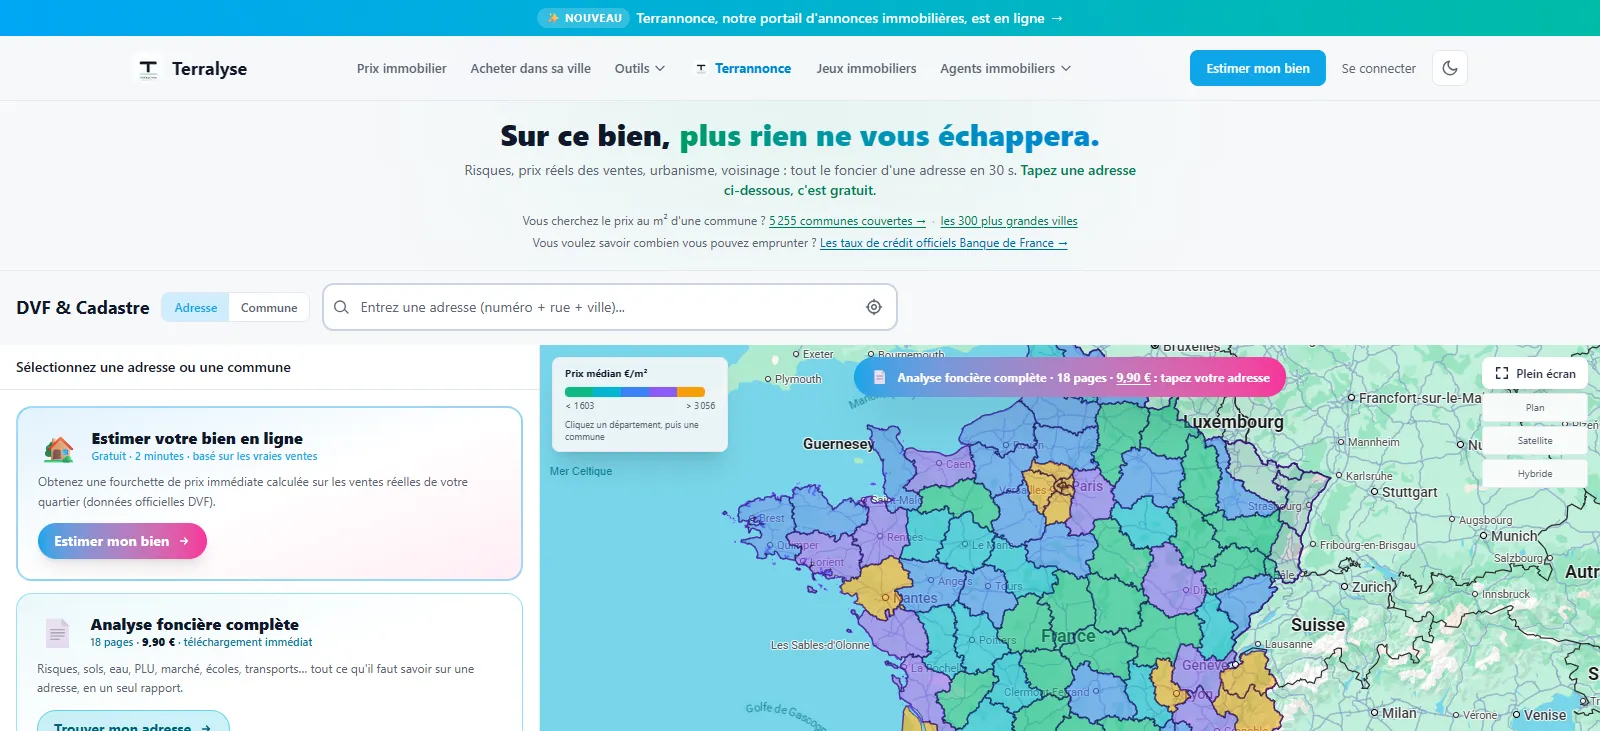Open the Terrannonce nav item
Screen dimensions: 1600x731
(x=743, y=68)
